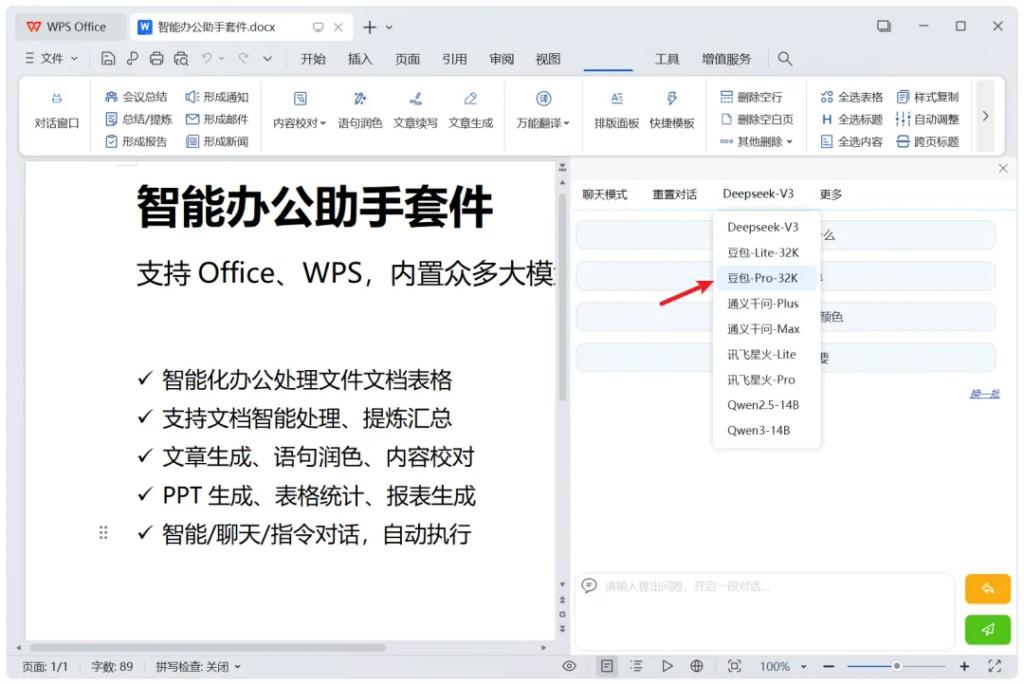Open the 对话窗口 chat window icon

[x=56, y=99]
